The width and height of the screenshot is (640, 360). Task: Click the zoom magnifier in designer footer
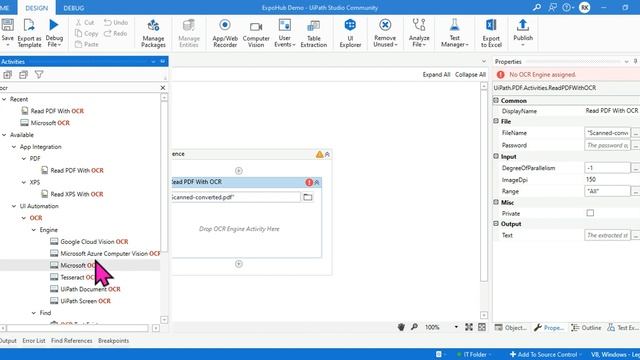click(x=414, y=327)
